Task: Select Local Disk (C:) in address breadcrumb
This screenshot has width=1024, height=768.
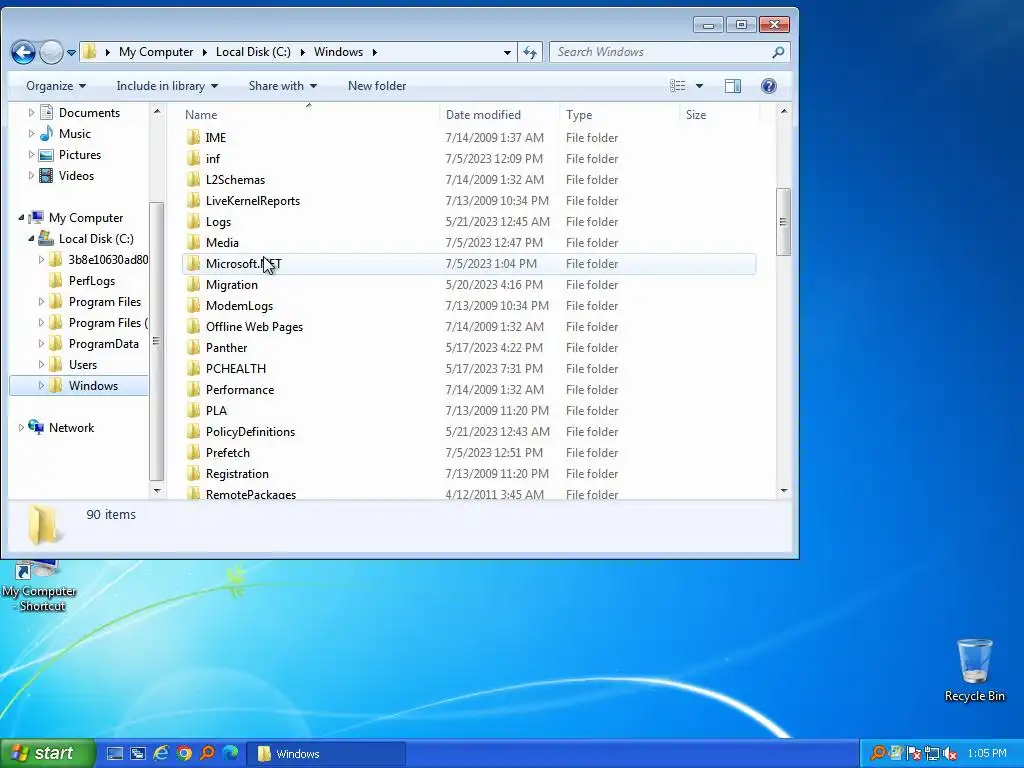Action: pos(253,52)
